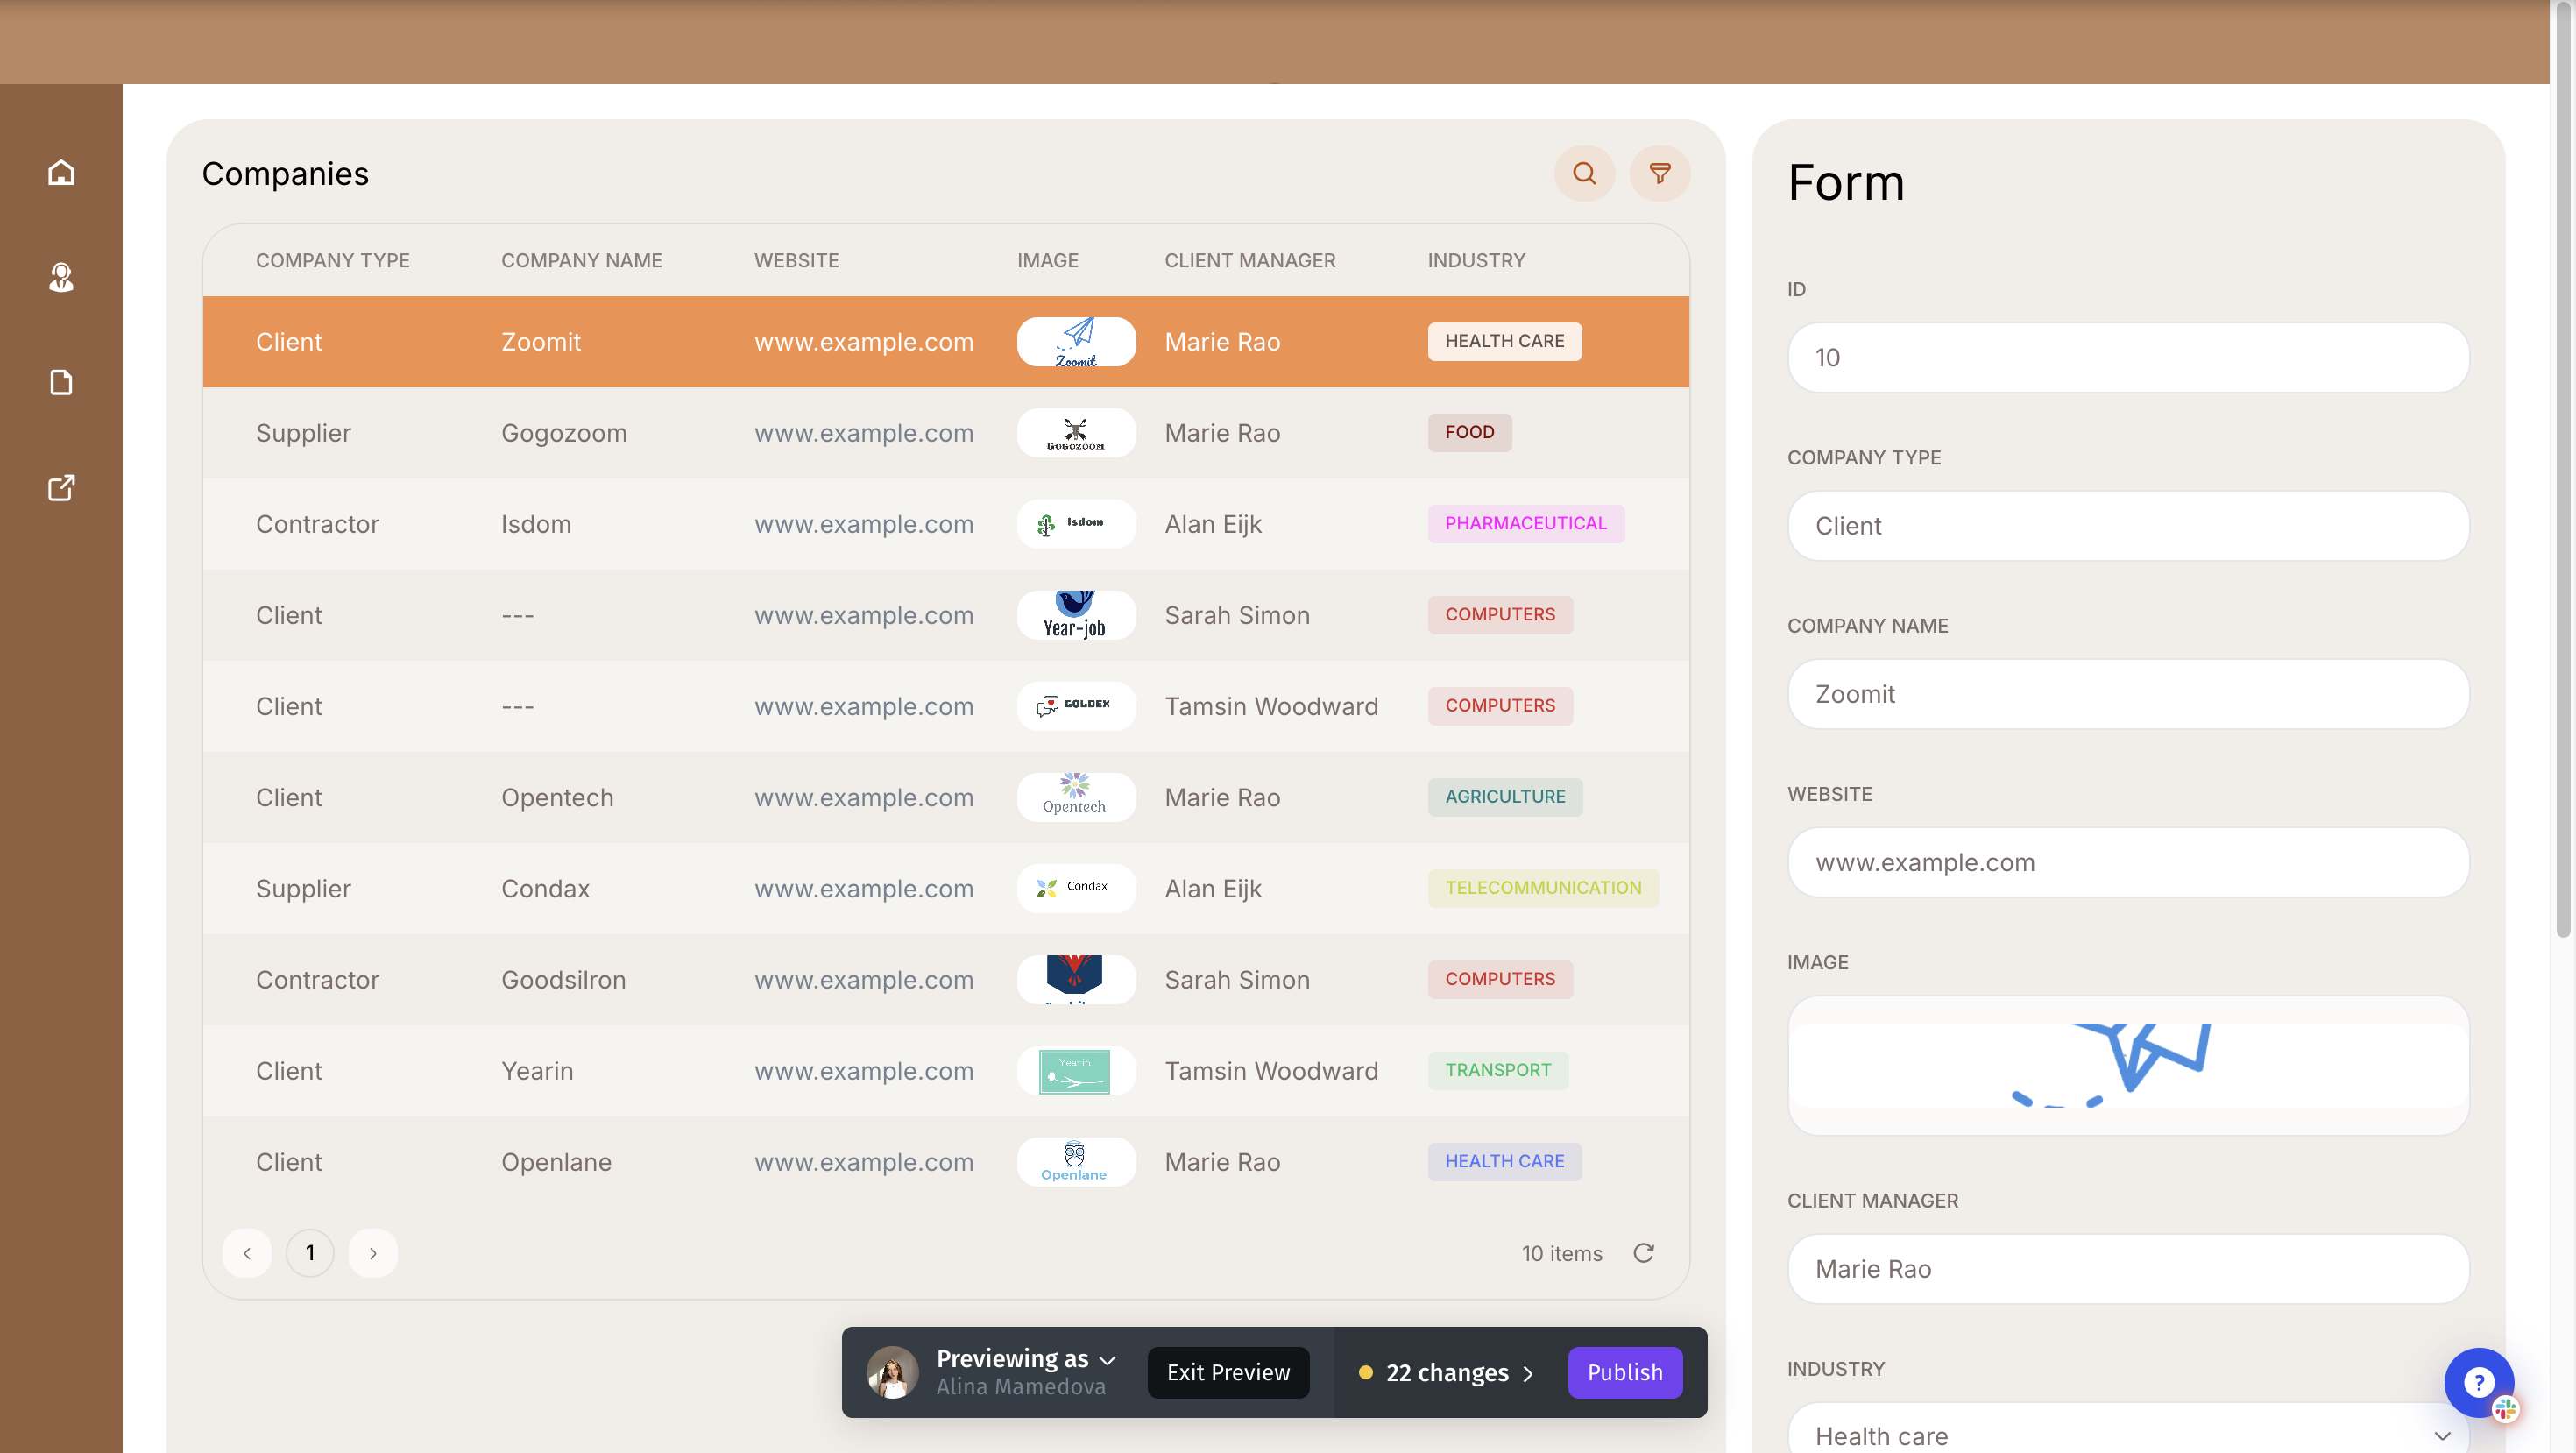The height and width of the screenshot is (1453, 2576).
Task: Open search in Companies table
Action: (x=1584, y=173)
